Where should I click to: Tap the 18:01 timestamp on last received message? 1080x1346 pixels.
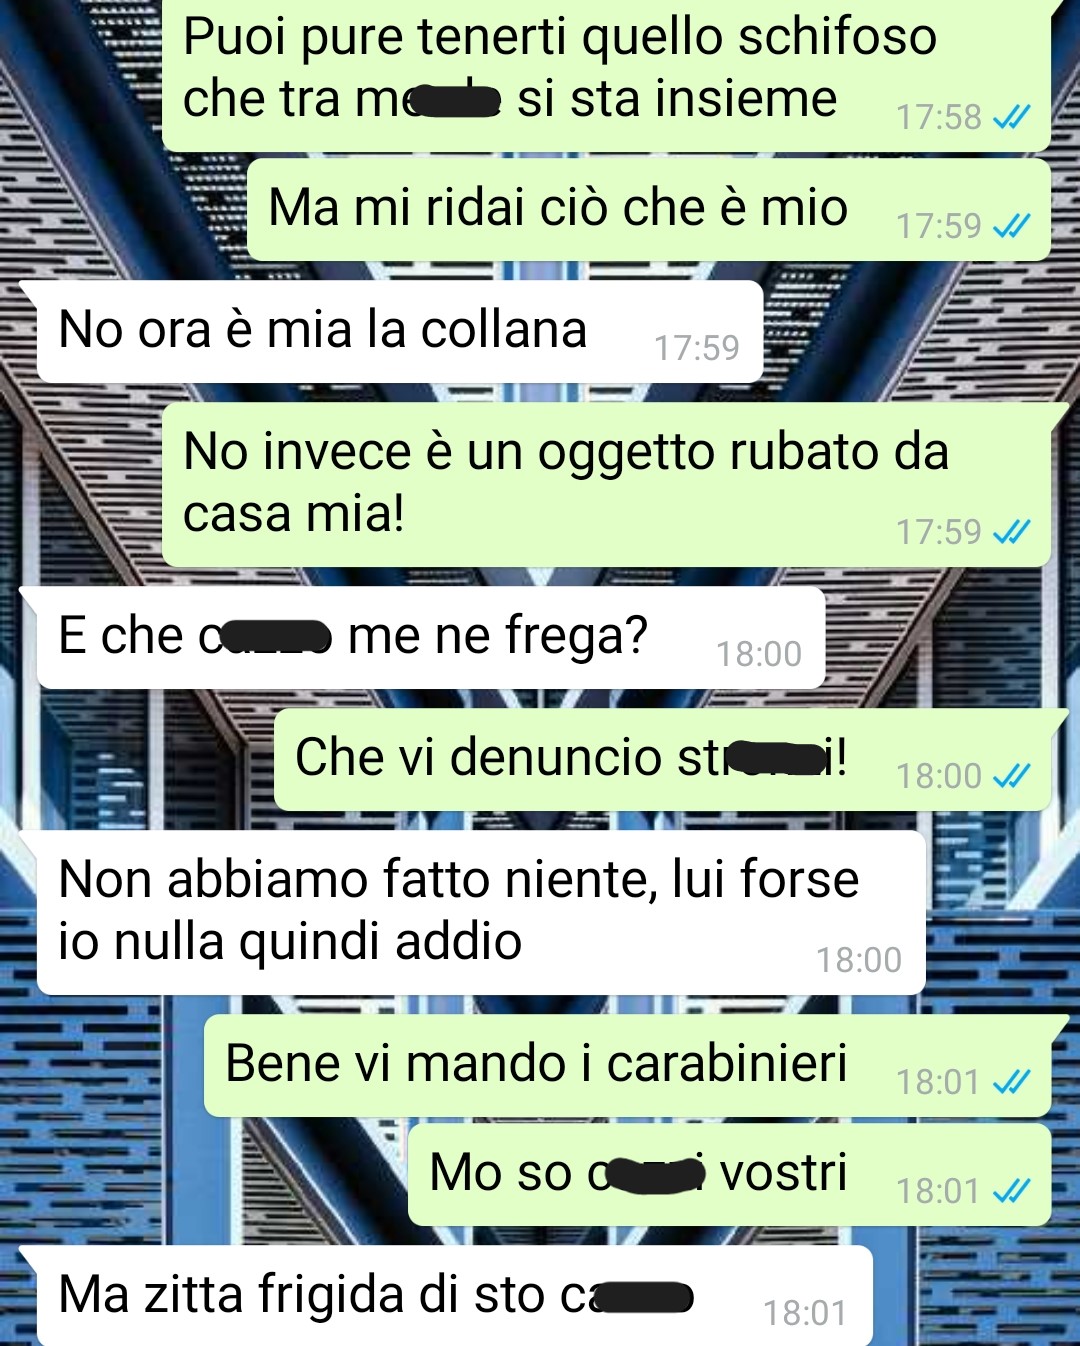pos(806,1313)
